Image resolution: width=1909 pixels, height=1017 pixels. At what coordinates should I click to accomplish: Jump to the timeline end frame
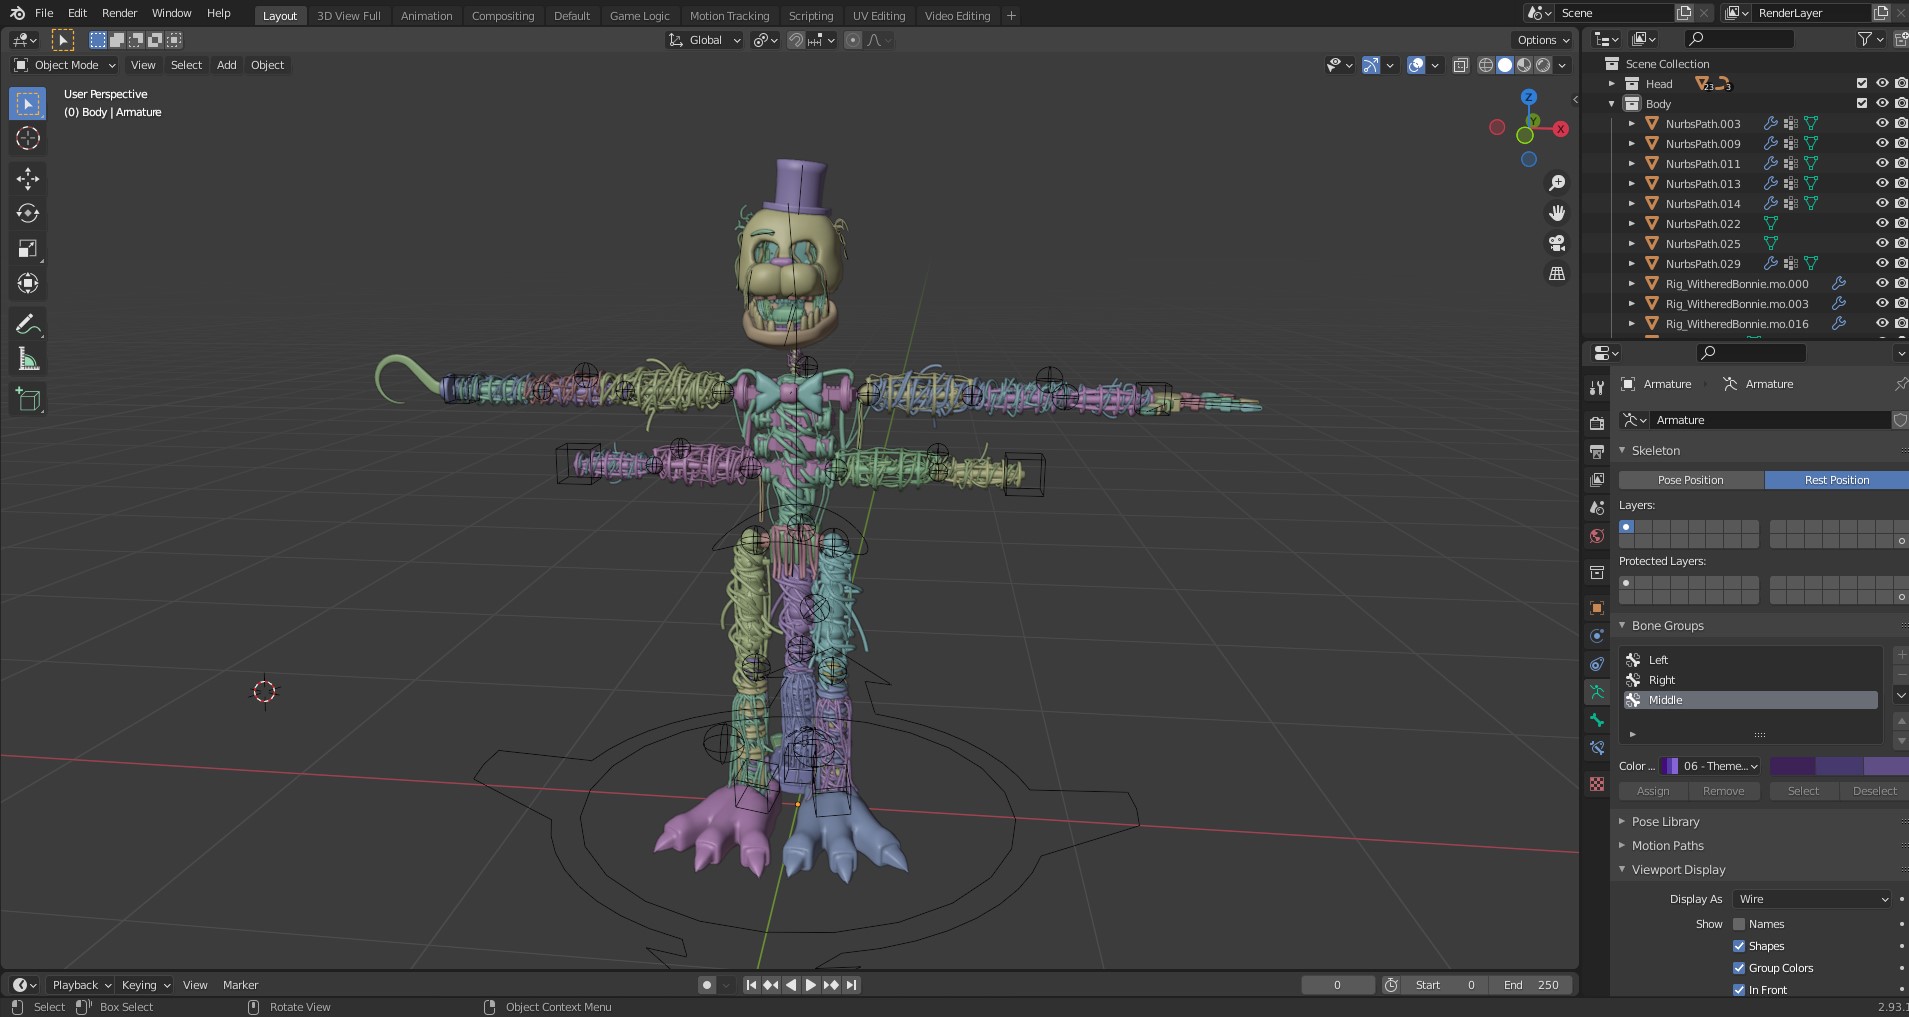click(851, 985)
